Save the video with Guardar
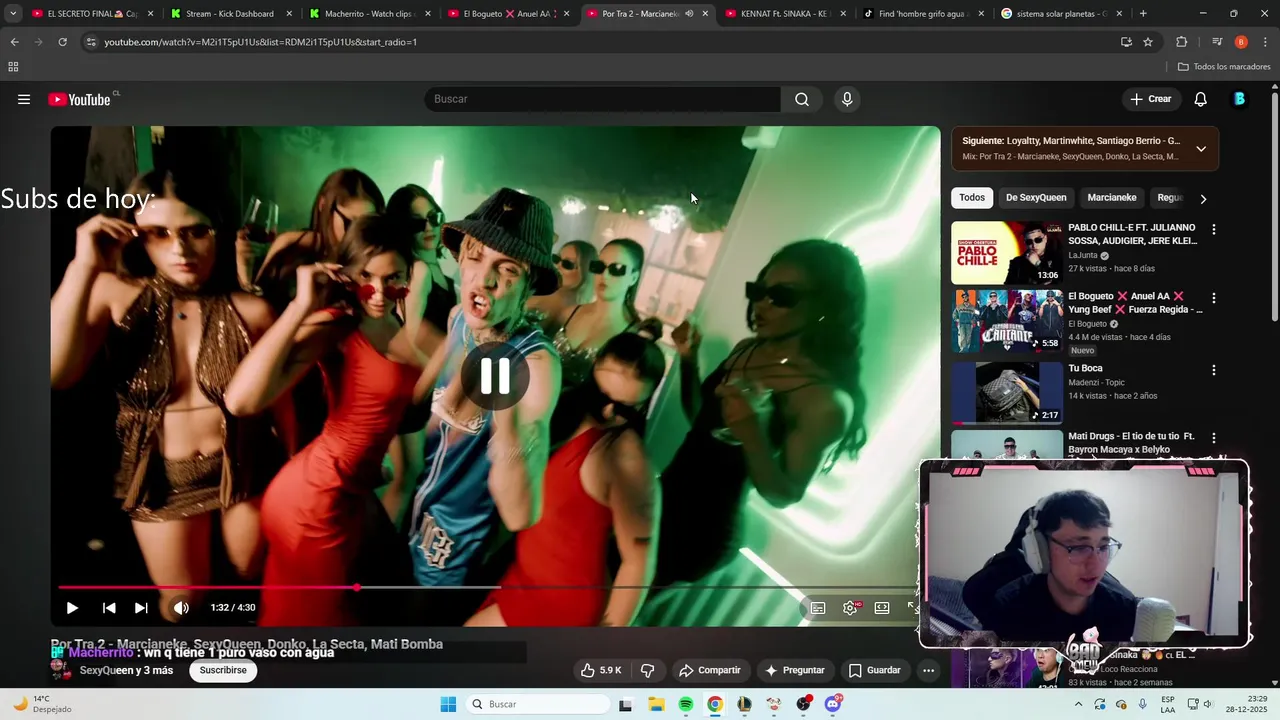Viewport: 1280px width, 720px height. tap(874, 670)
